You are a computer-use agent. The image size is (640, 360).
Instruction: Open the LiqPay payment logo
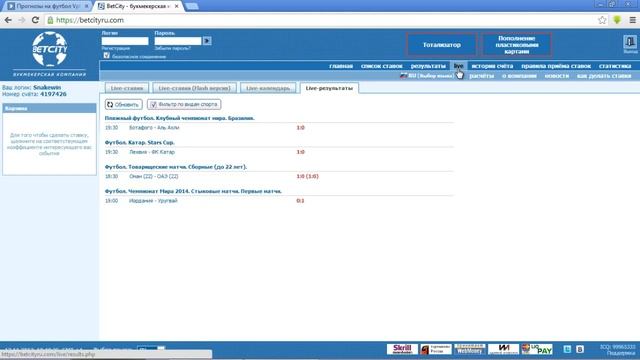(x=537, y=349)
